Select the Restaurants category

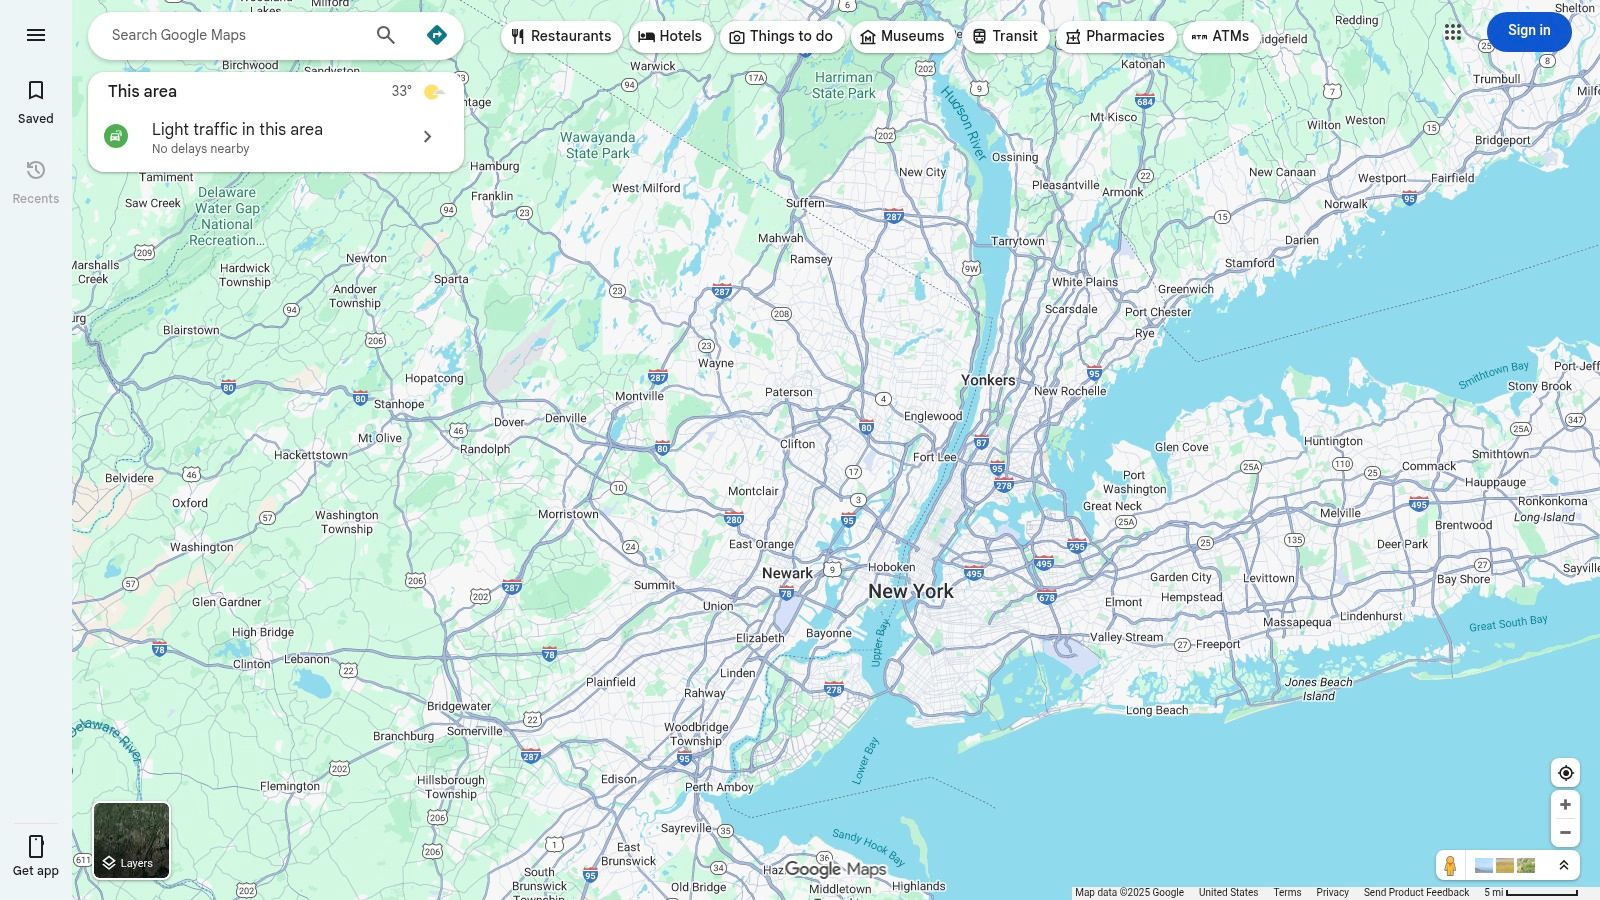[x=561, y=36]
